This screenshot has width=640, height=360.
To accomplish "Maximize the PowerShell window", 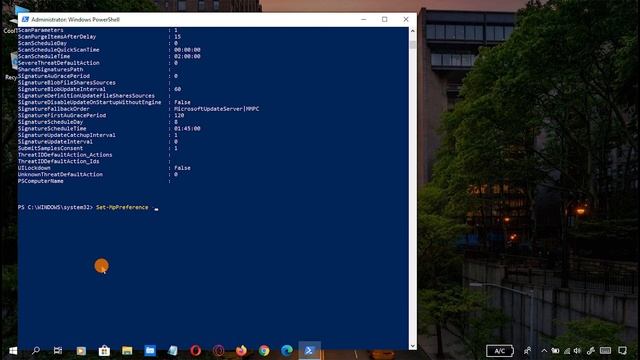I will point(384,19).
